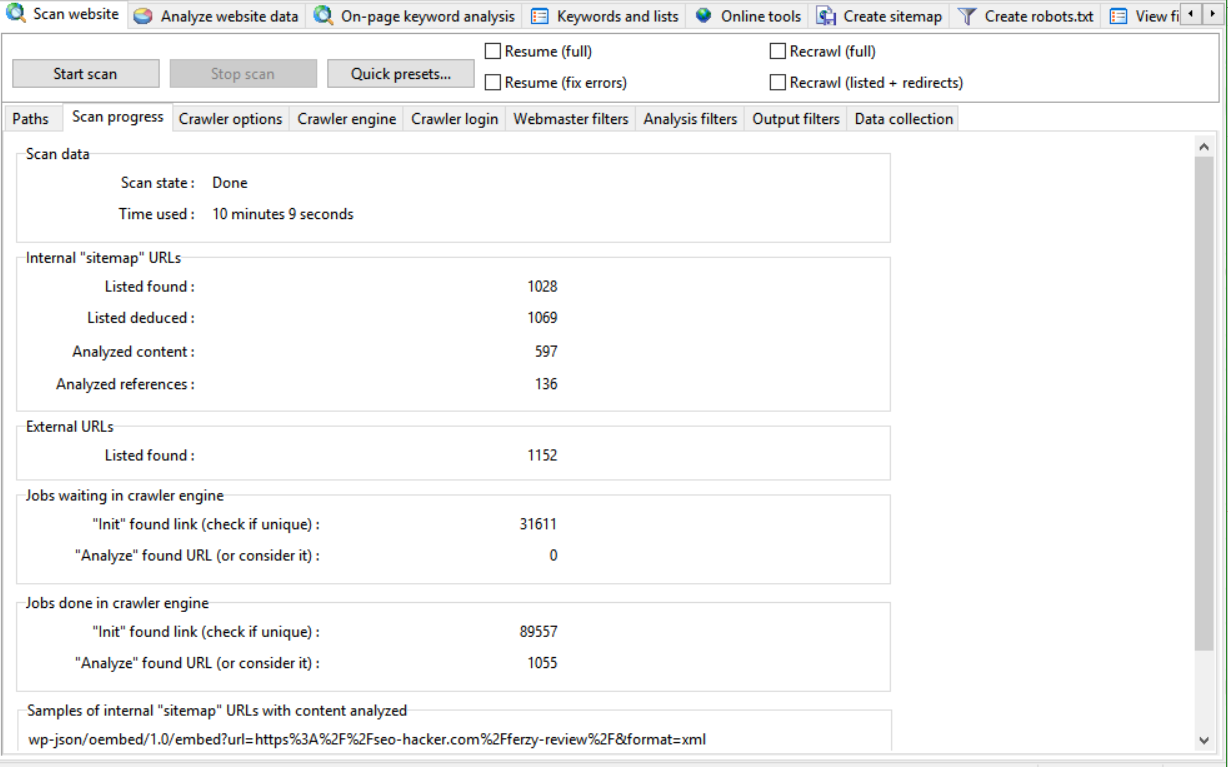Click the Scan website magnifier icon

tap(17, 14)
